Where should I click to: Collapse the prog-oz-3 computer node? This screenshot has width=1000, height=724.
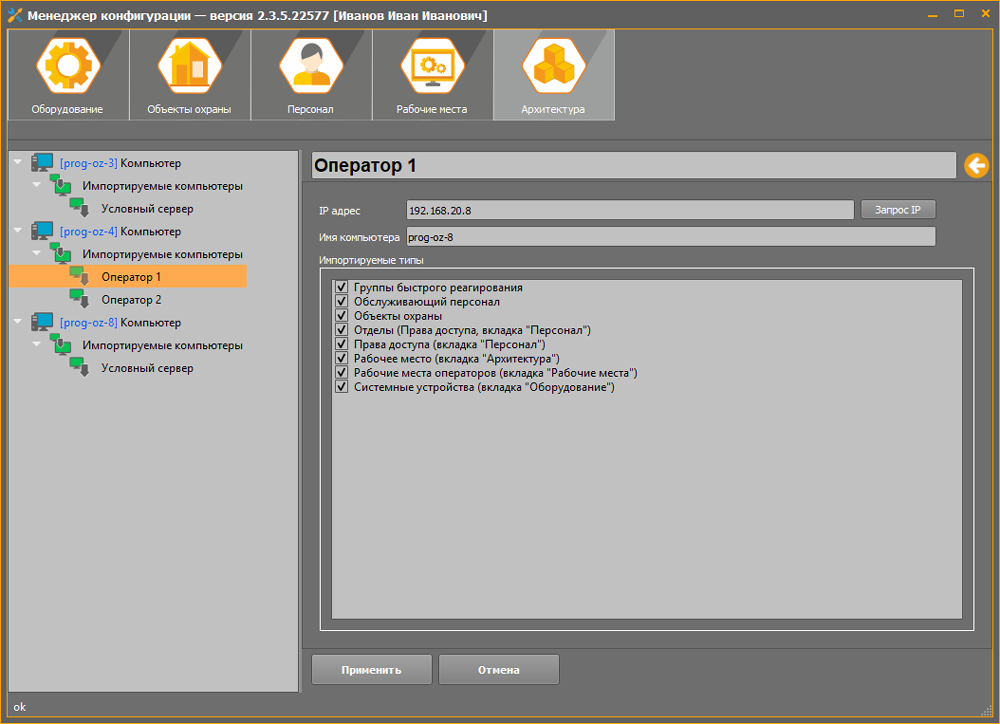coord(18,163)
